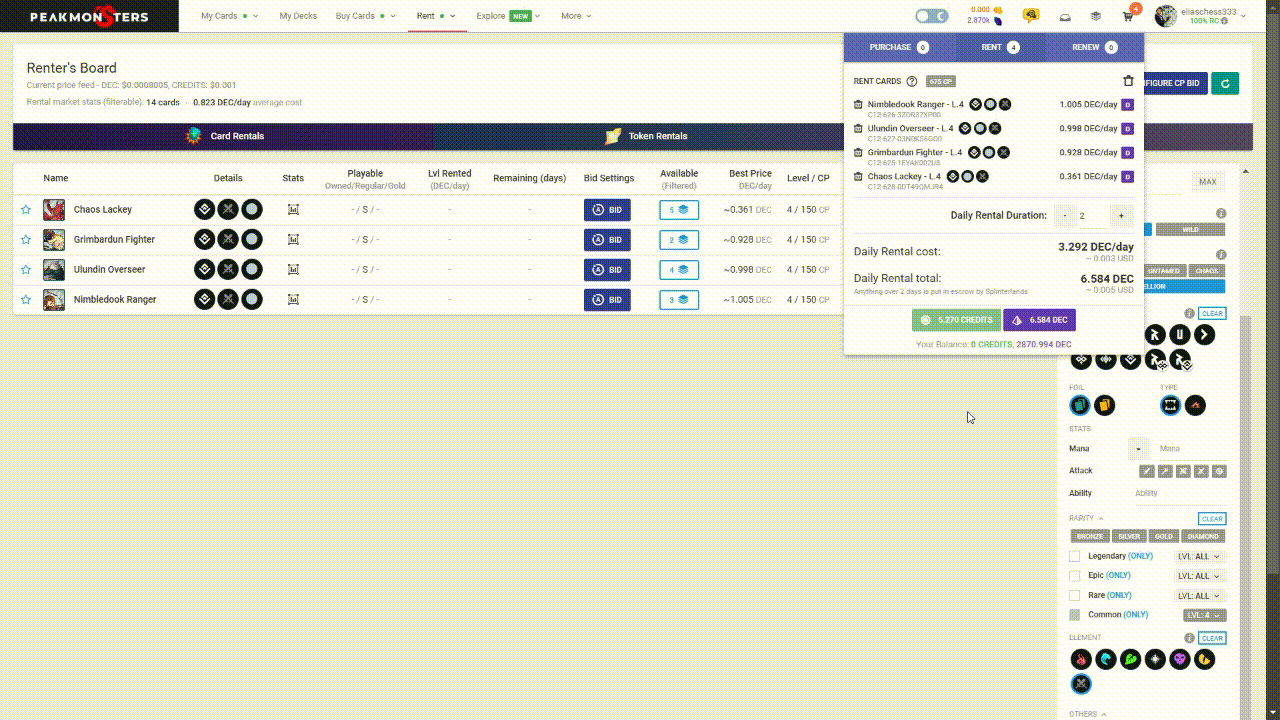
Task: Open the shopping cart icon
Action: click(1128, 16)
